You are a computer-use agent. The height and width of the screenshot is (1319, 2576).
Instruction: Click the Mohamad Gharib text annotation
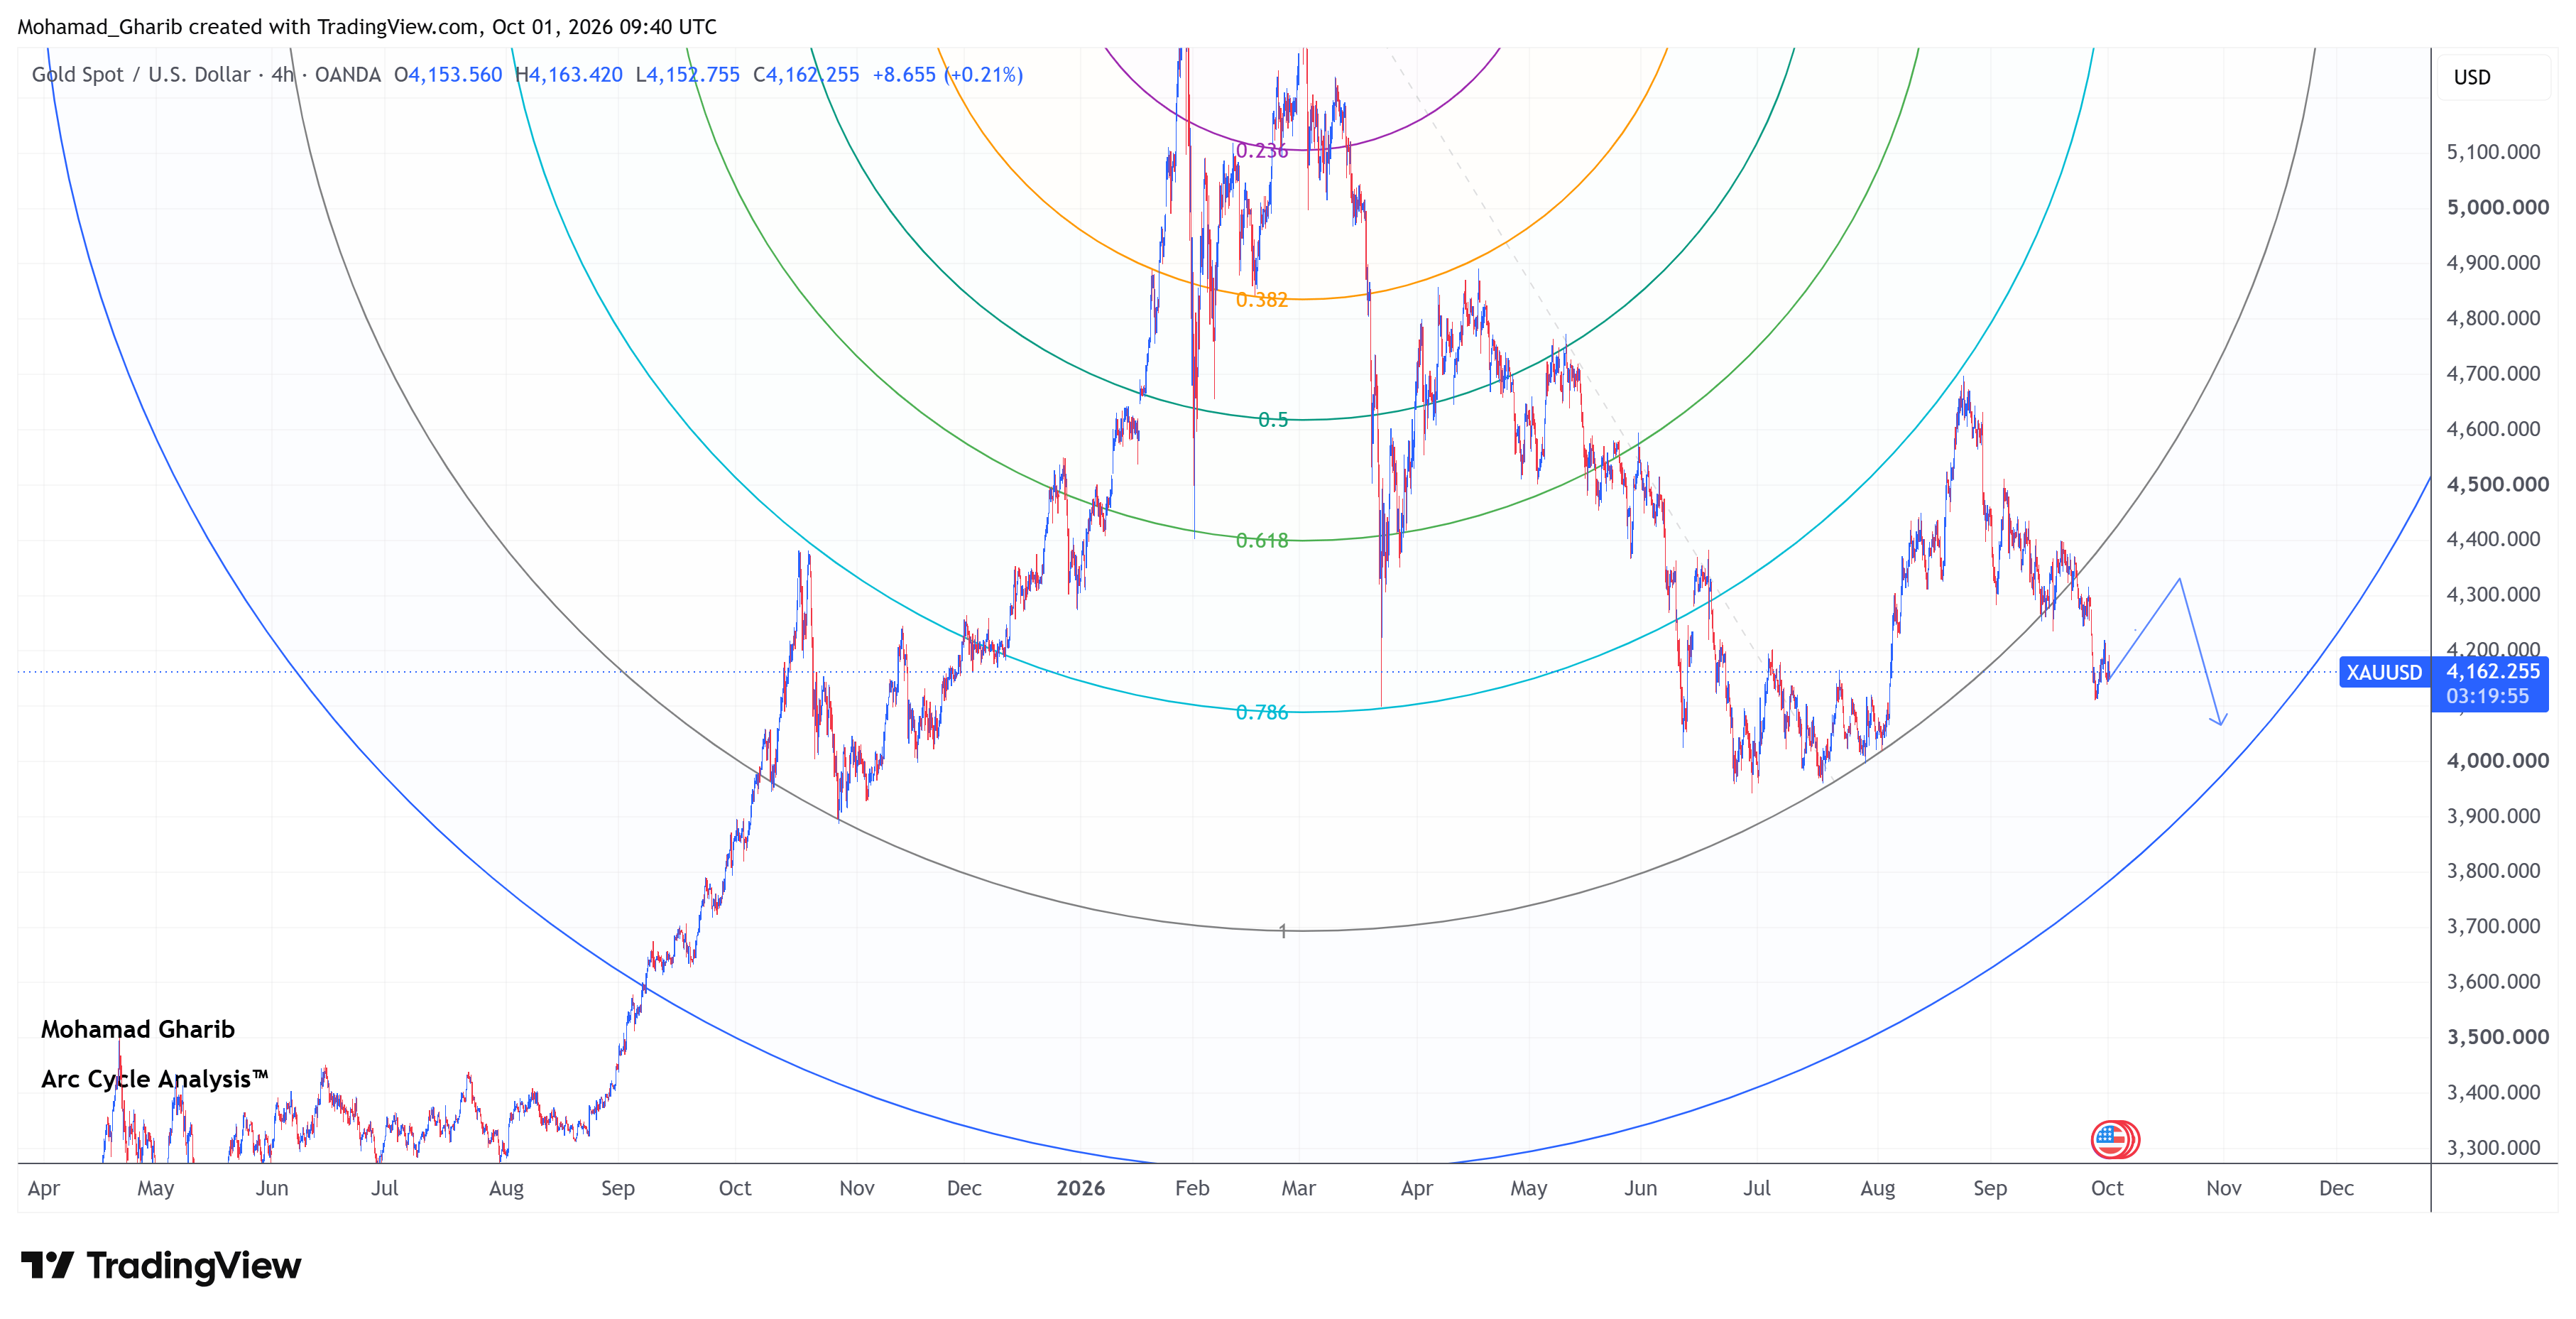click(x=138, y=1029)
